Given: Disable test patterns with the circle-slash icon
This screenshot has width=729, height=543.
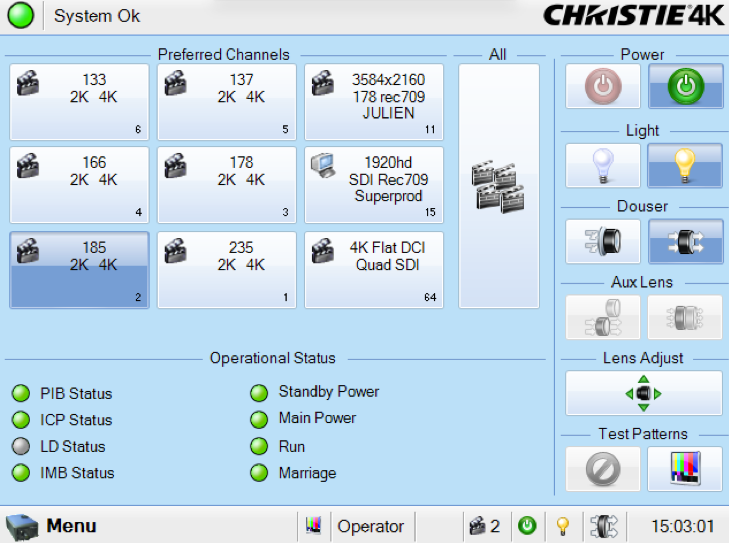Looking at the screenshot, I should [x=602, y=468].
